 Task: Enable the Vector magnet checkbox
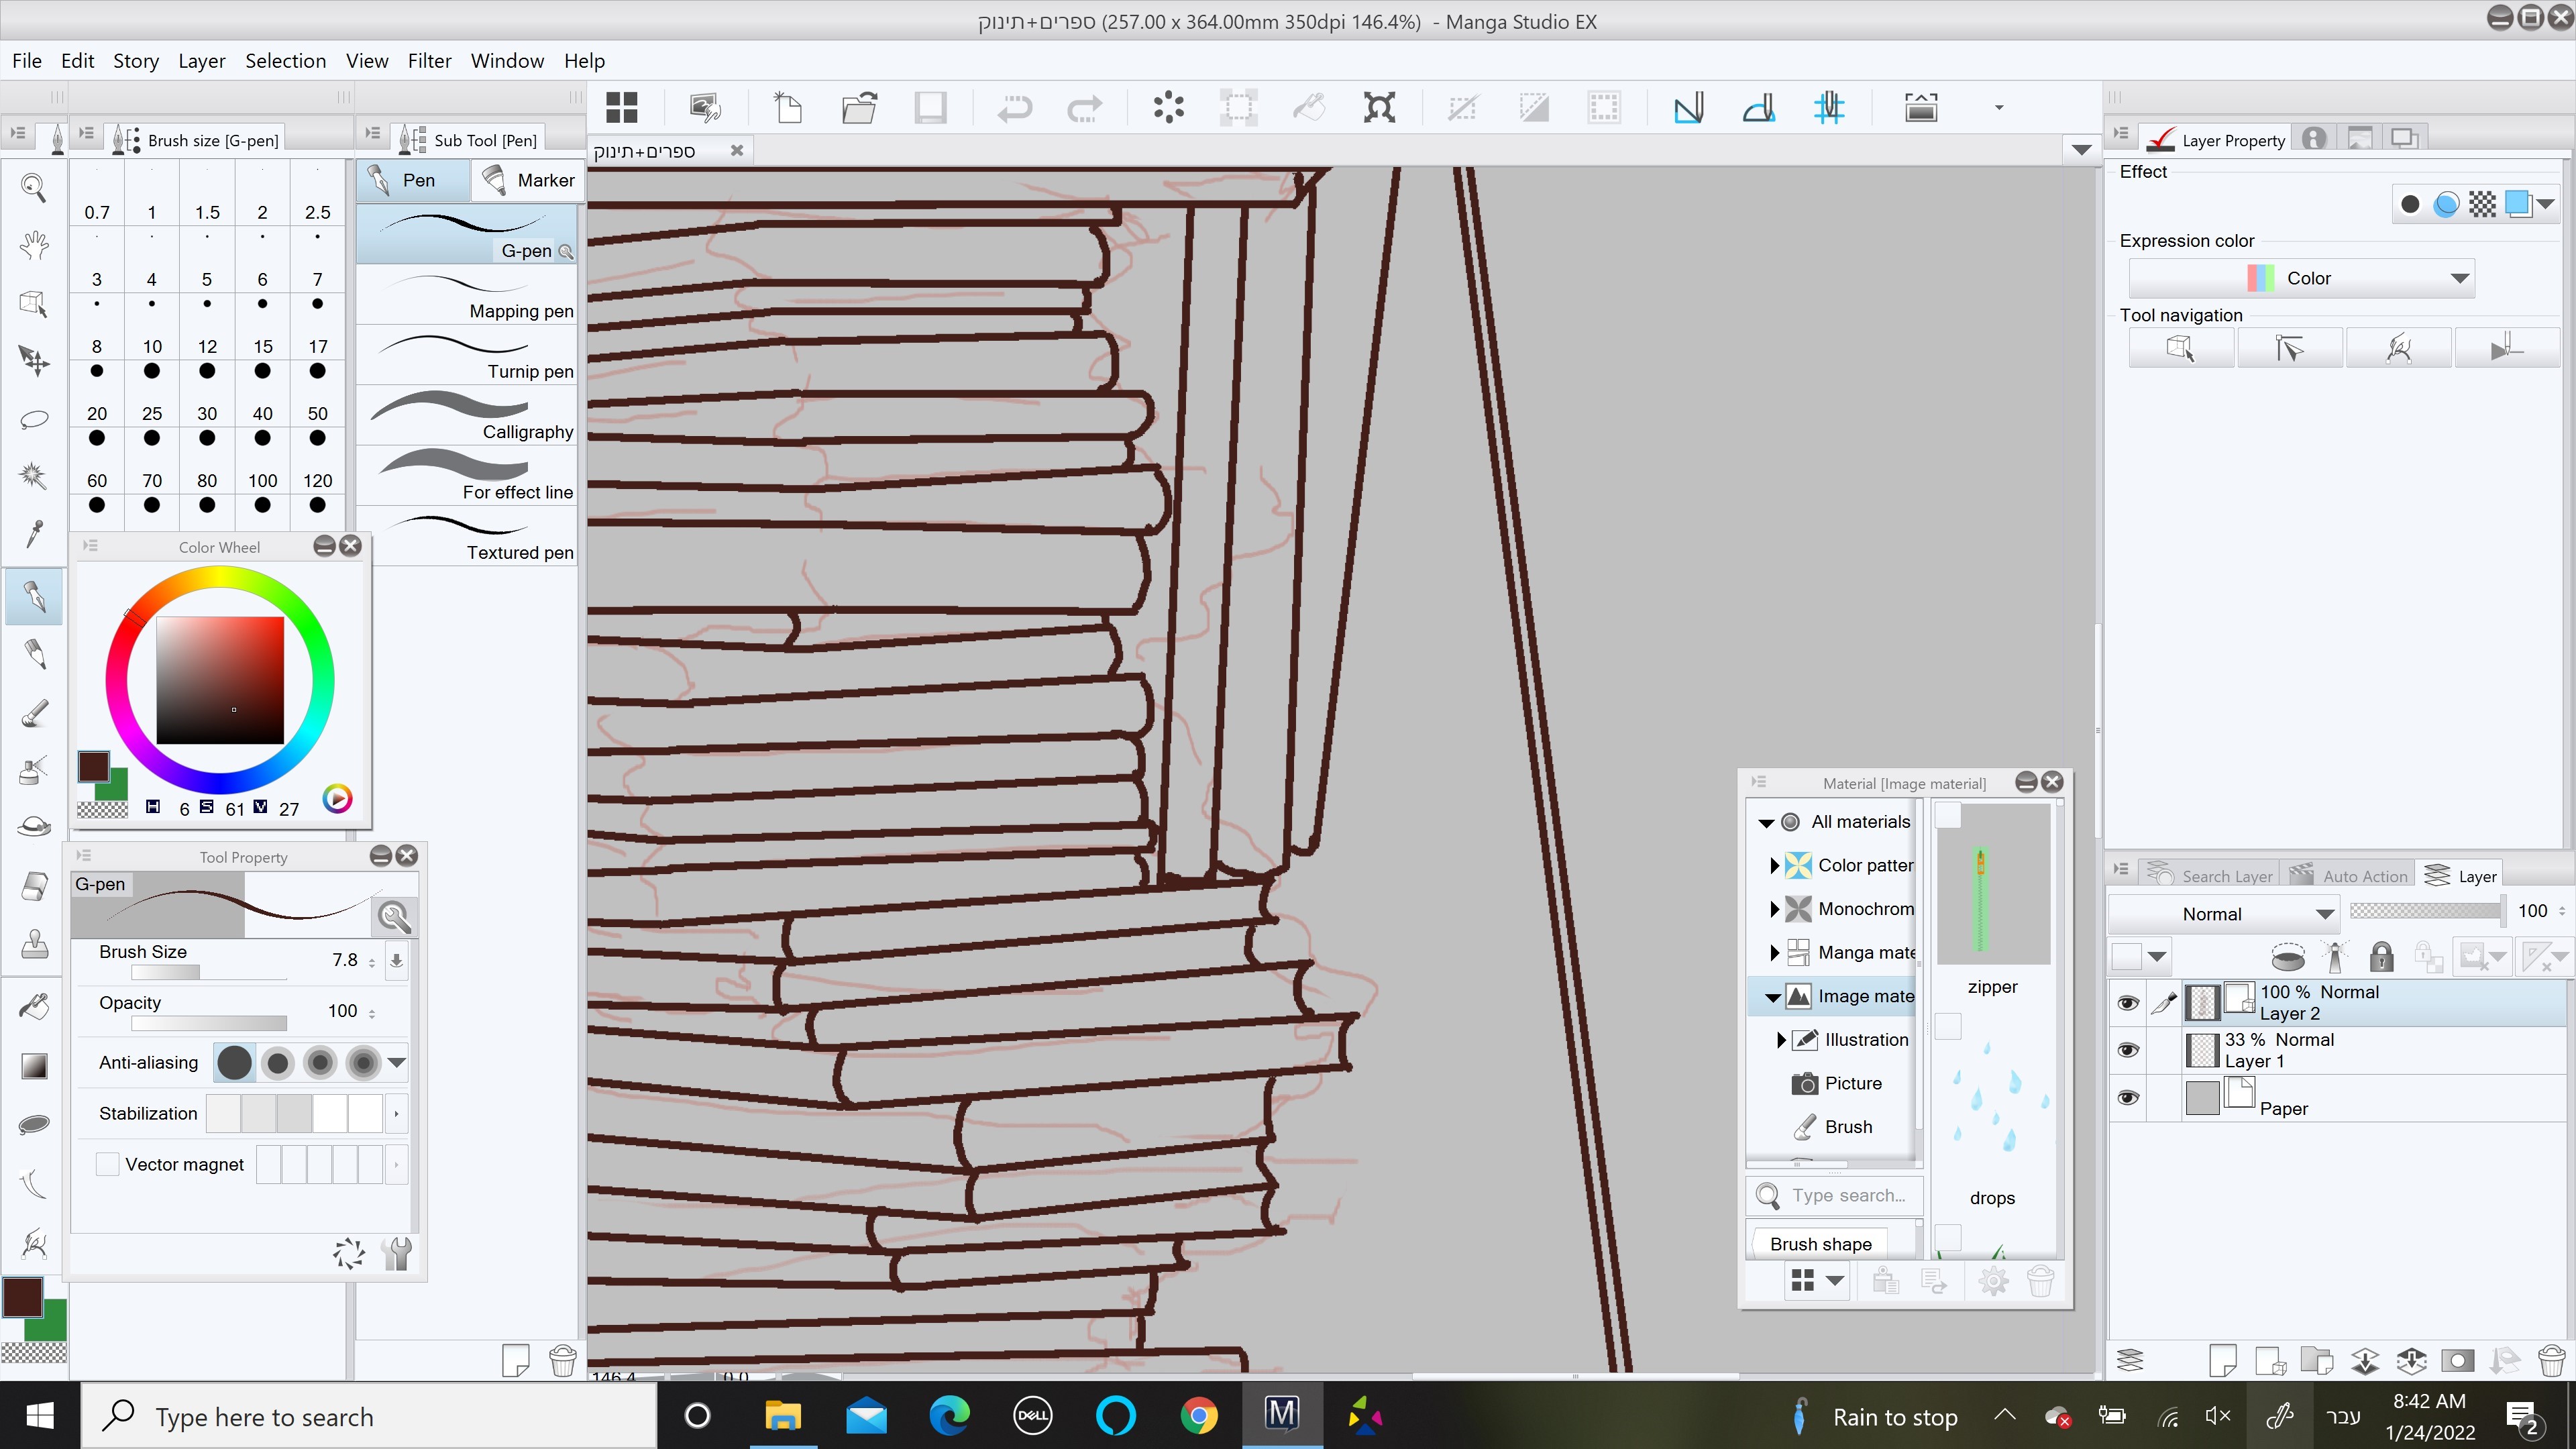pos(108,1164)
